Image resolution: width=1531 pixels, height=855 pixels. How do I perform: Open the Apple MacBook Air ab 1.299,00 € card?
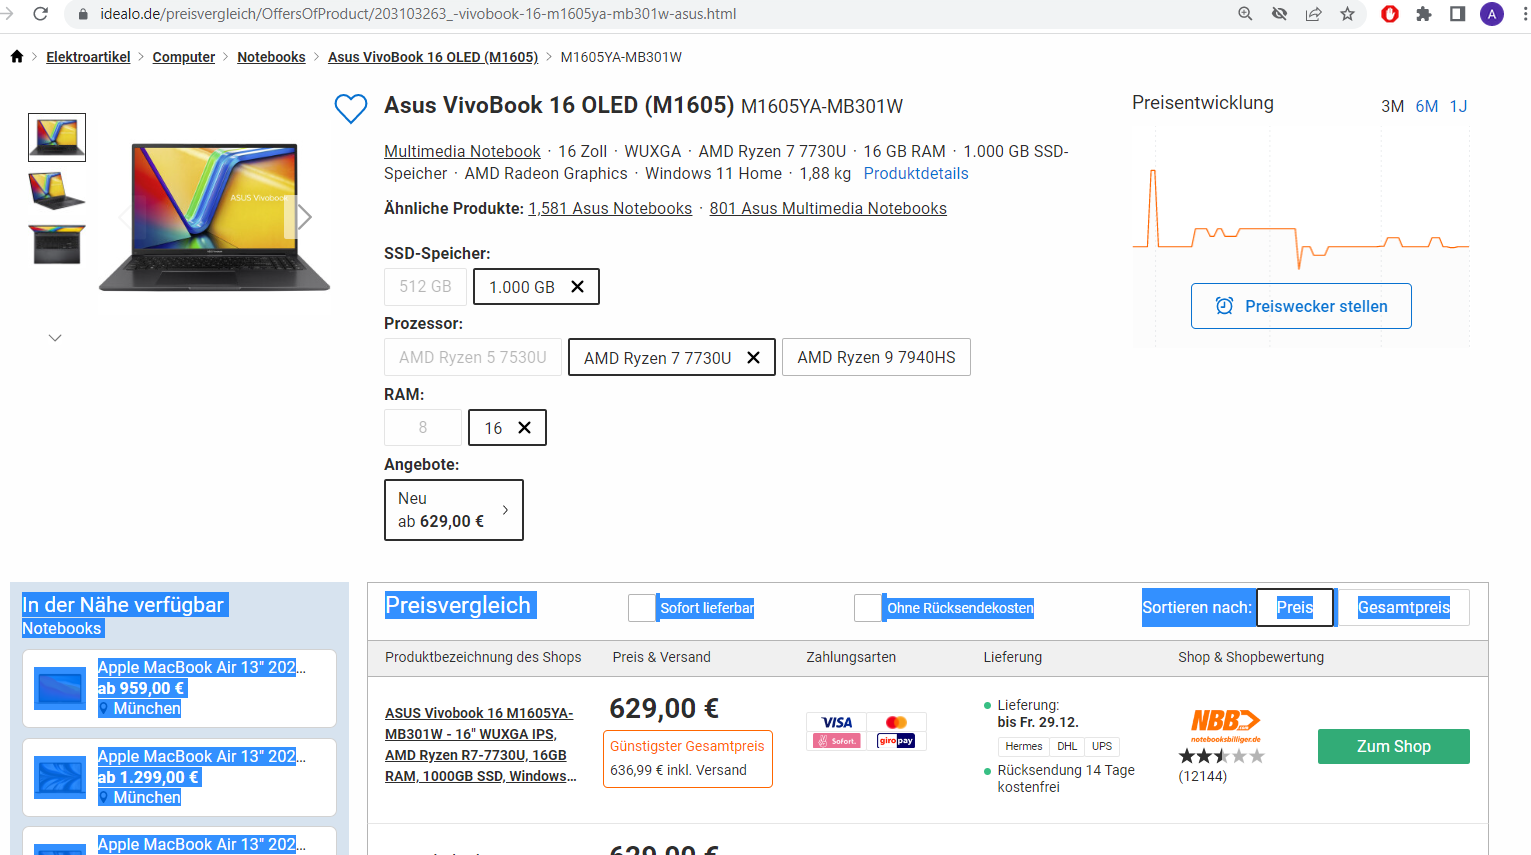coord(179,777)
